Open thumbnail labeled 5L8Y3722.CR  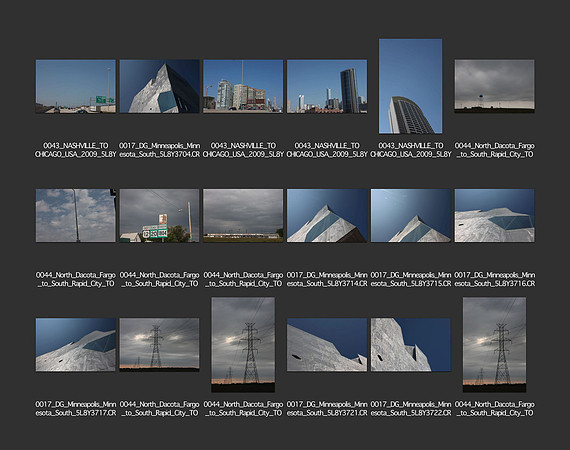tap(411, 345)
